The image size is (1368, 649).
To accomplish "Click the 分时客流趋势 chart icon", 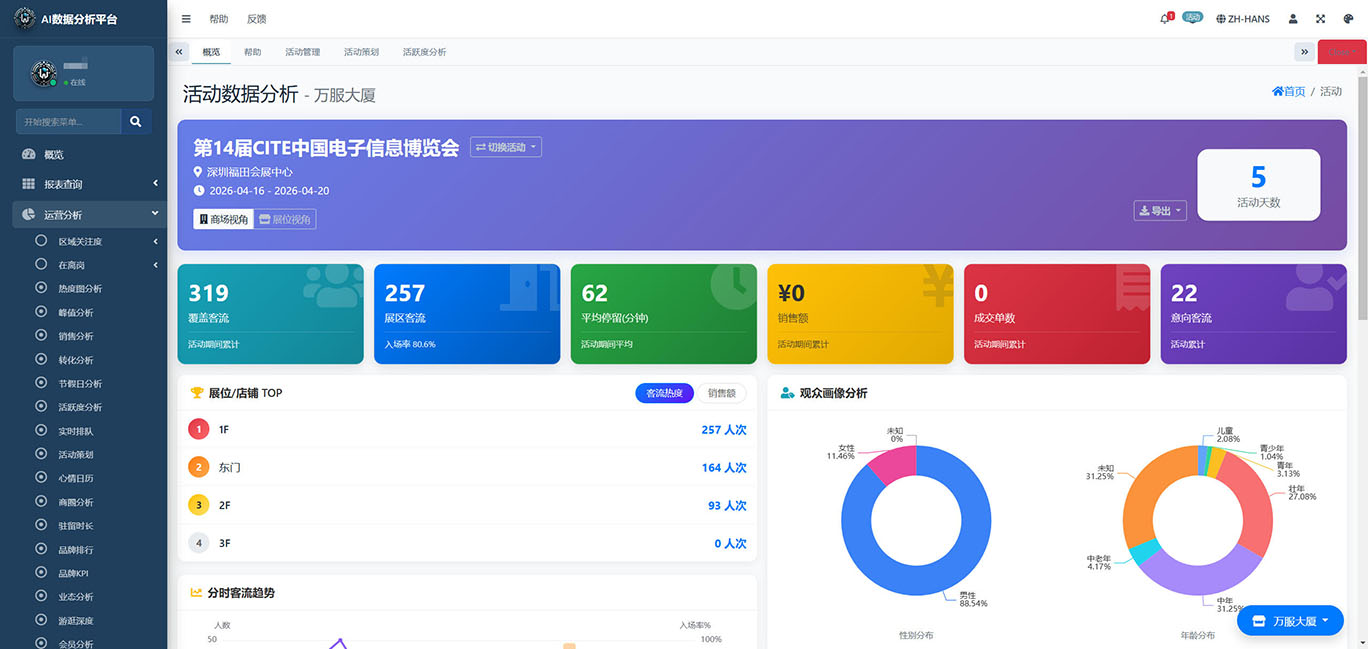I will 196,592.
